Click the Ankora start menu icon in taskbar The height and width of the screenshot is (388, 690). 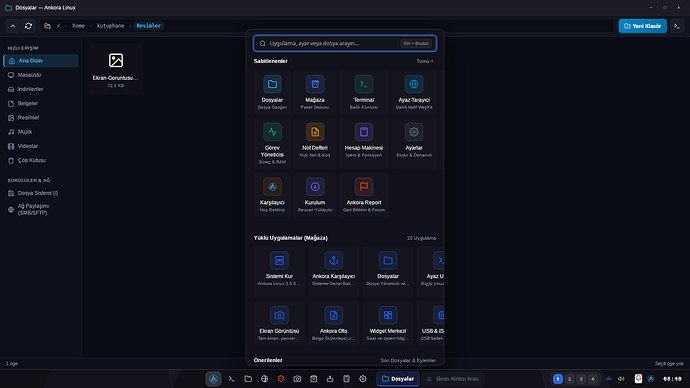tap(213, 379)
